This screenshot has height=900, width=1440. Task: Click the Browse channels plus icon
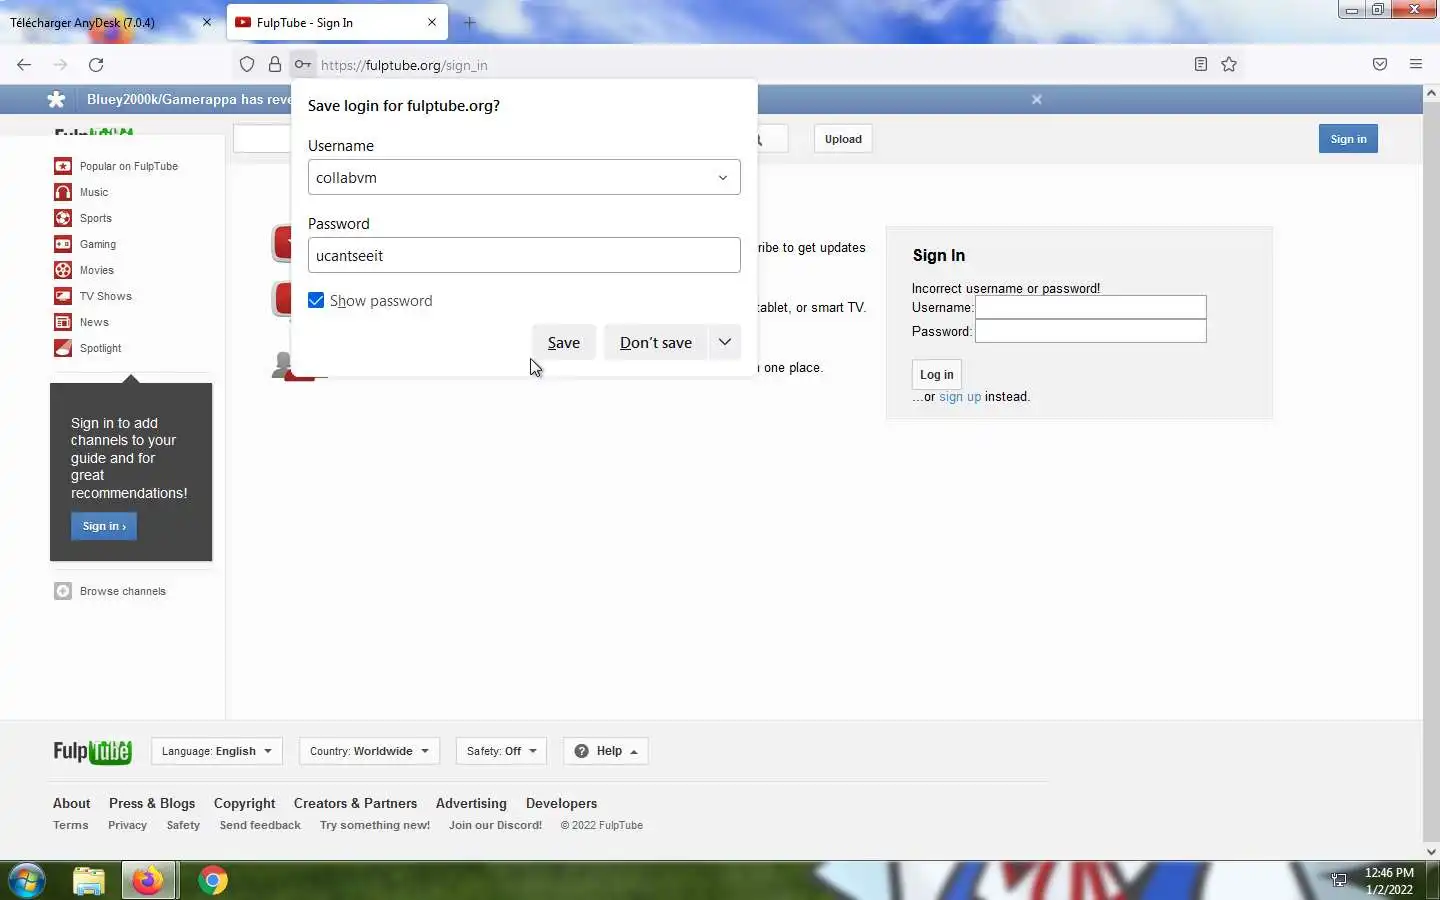click(63, 591)
